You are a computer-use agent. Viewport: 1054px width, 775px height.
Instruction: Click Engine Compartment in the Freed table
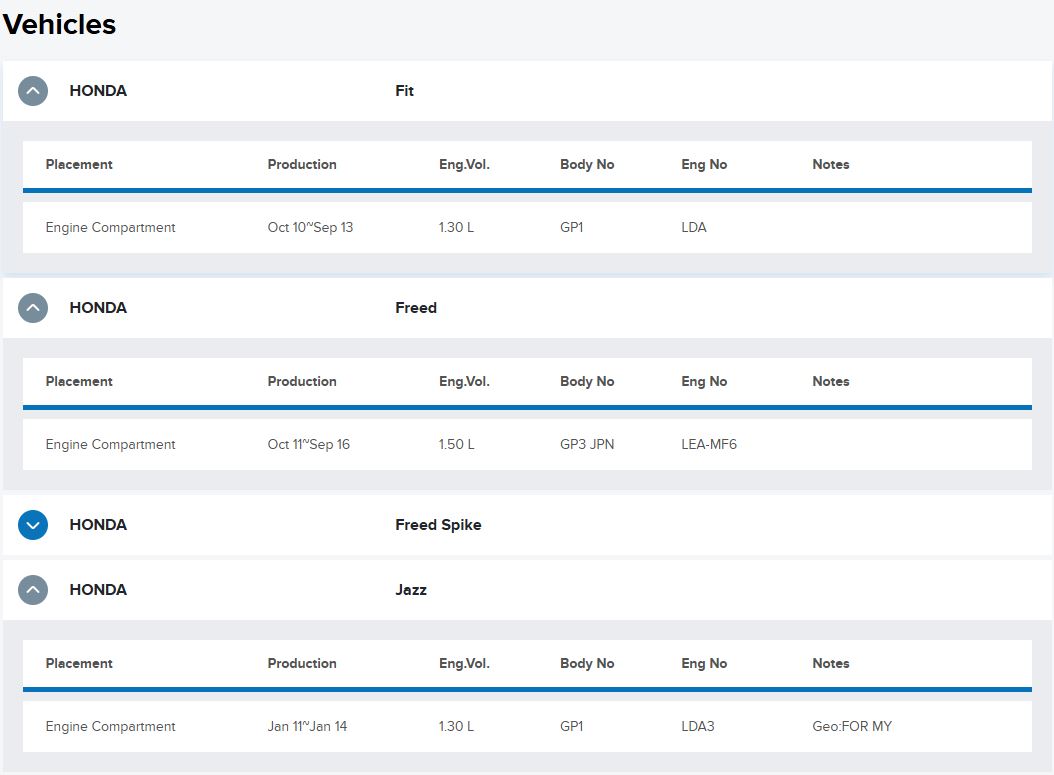coord(111,444)
